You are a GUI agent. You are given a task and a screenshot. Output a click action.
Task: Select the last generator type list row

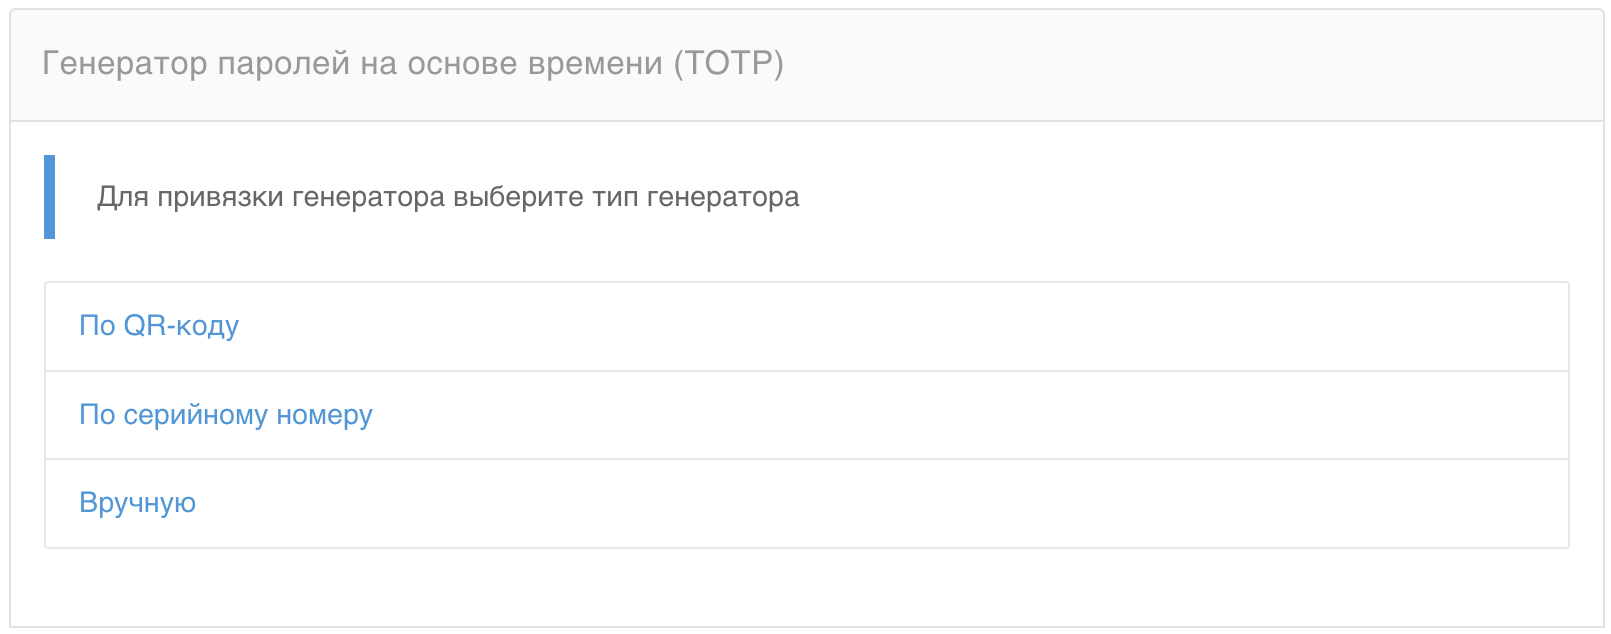806,503
